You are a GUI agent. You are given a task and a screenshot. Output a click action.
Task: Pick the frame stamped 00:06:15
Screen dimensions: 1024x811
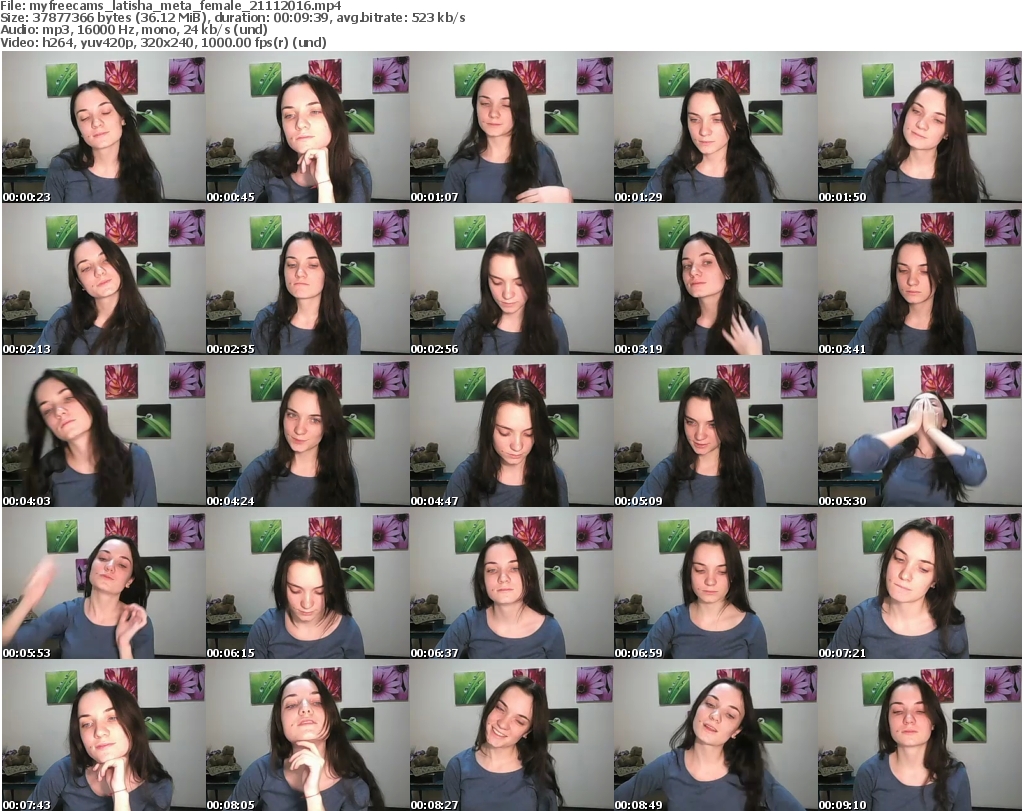point(308,583)
